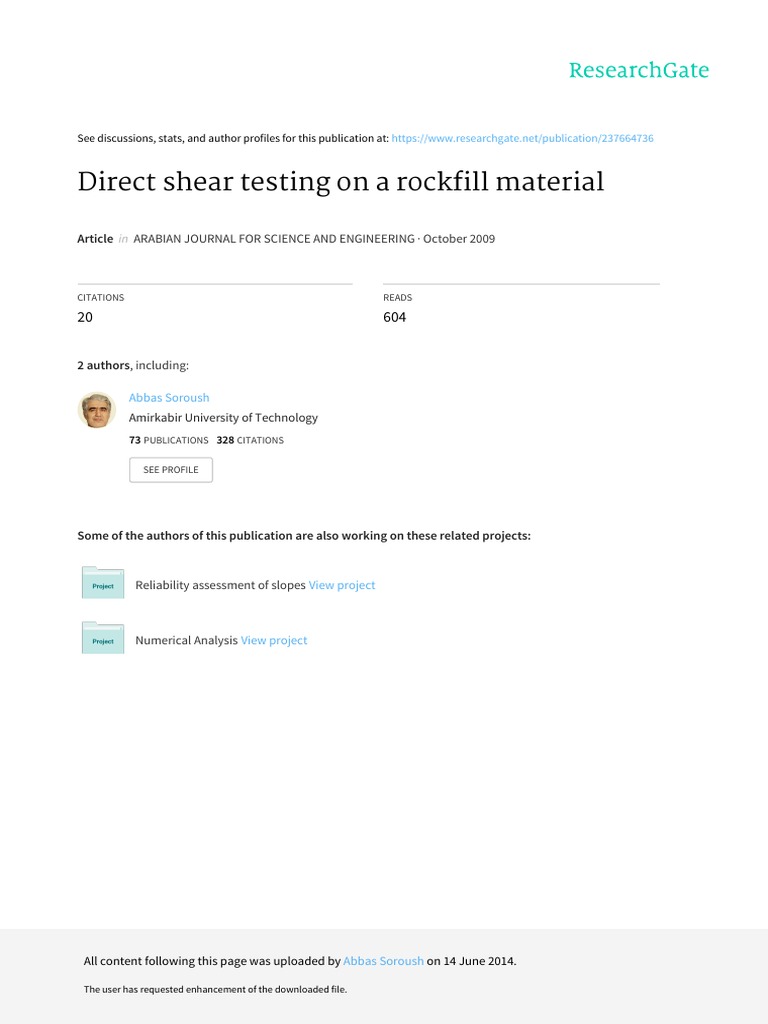Click the '2 authors' label

click(103, 366)
